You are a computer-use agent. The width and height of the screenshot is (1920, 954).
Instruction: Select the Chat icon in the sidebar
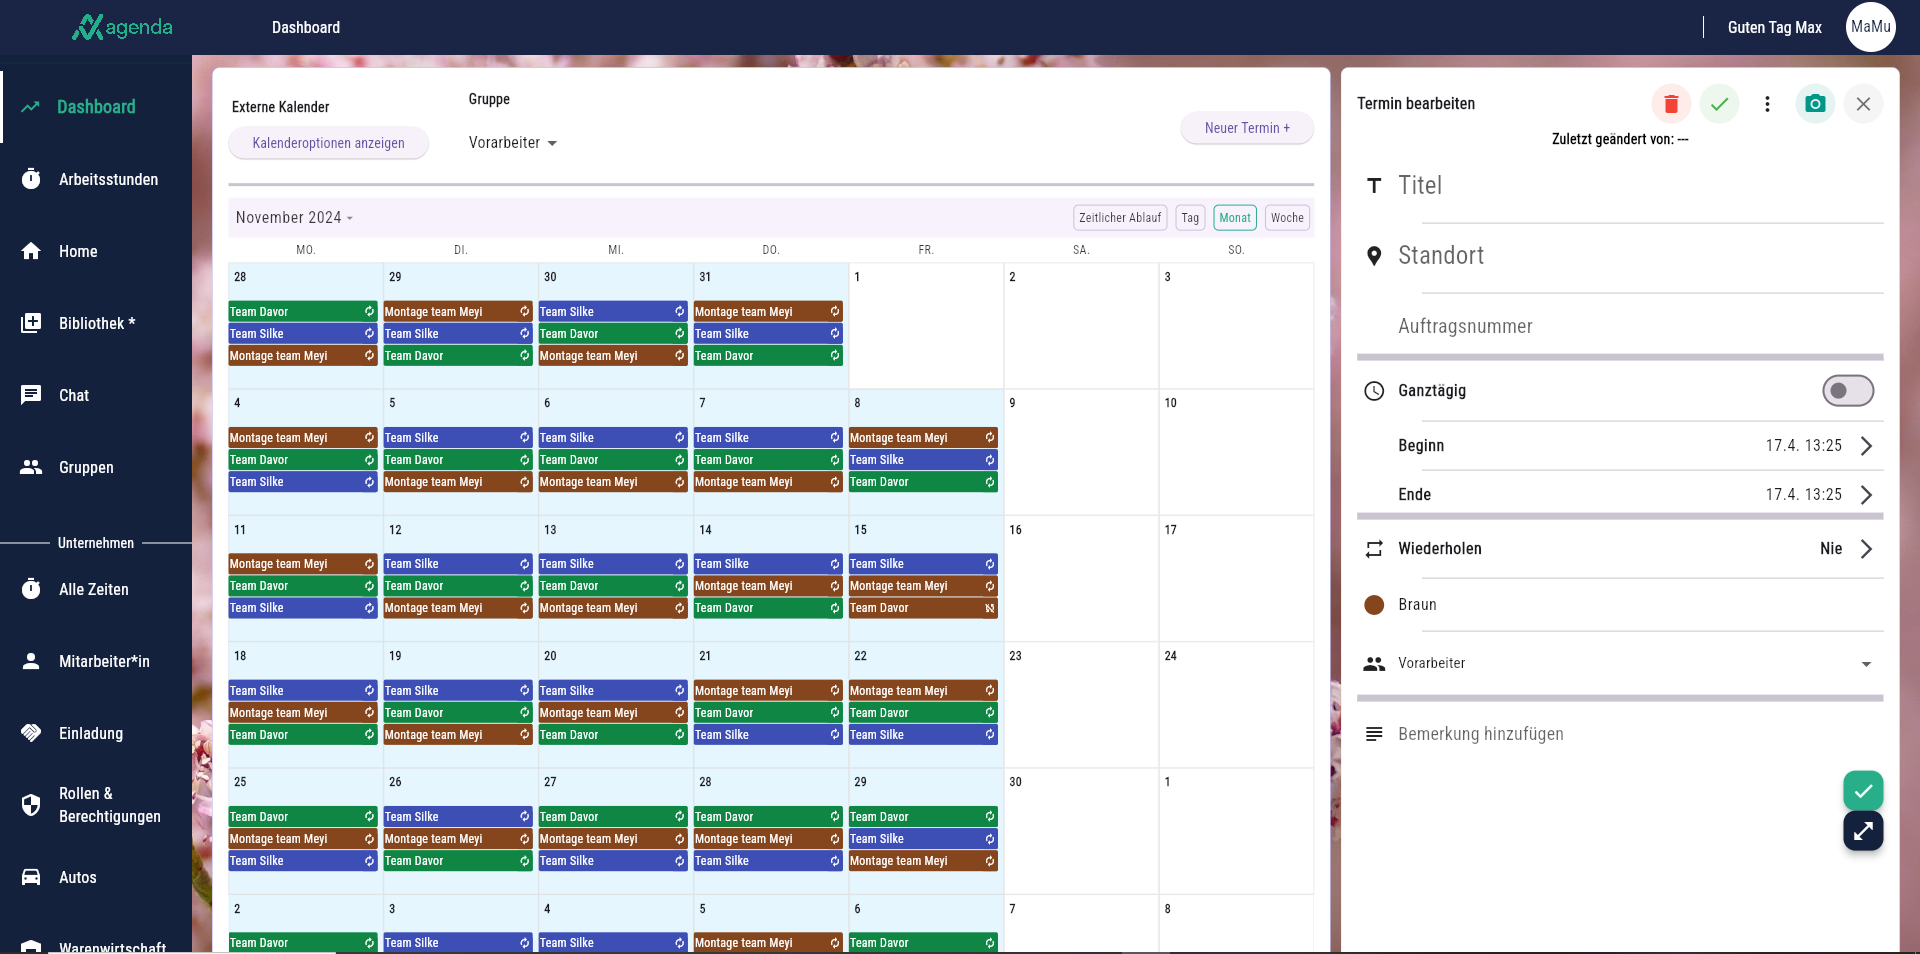pyautogui.click(x=31, y=395)
